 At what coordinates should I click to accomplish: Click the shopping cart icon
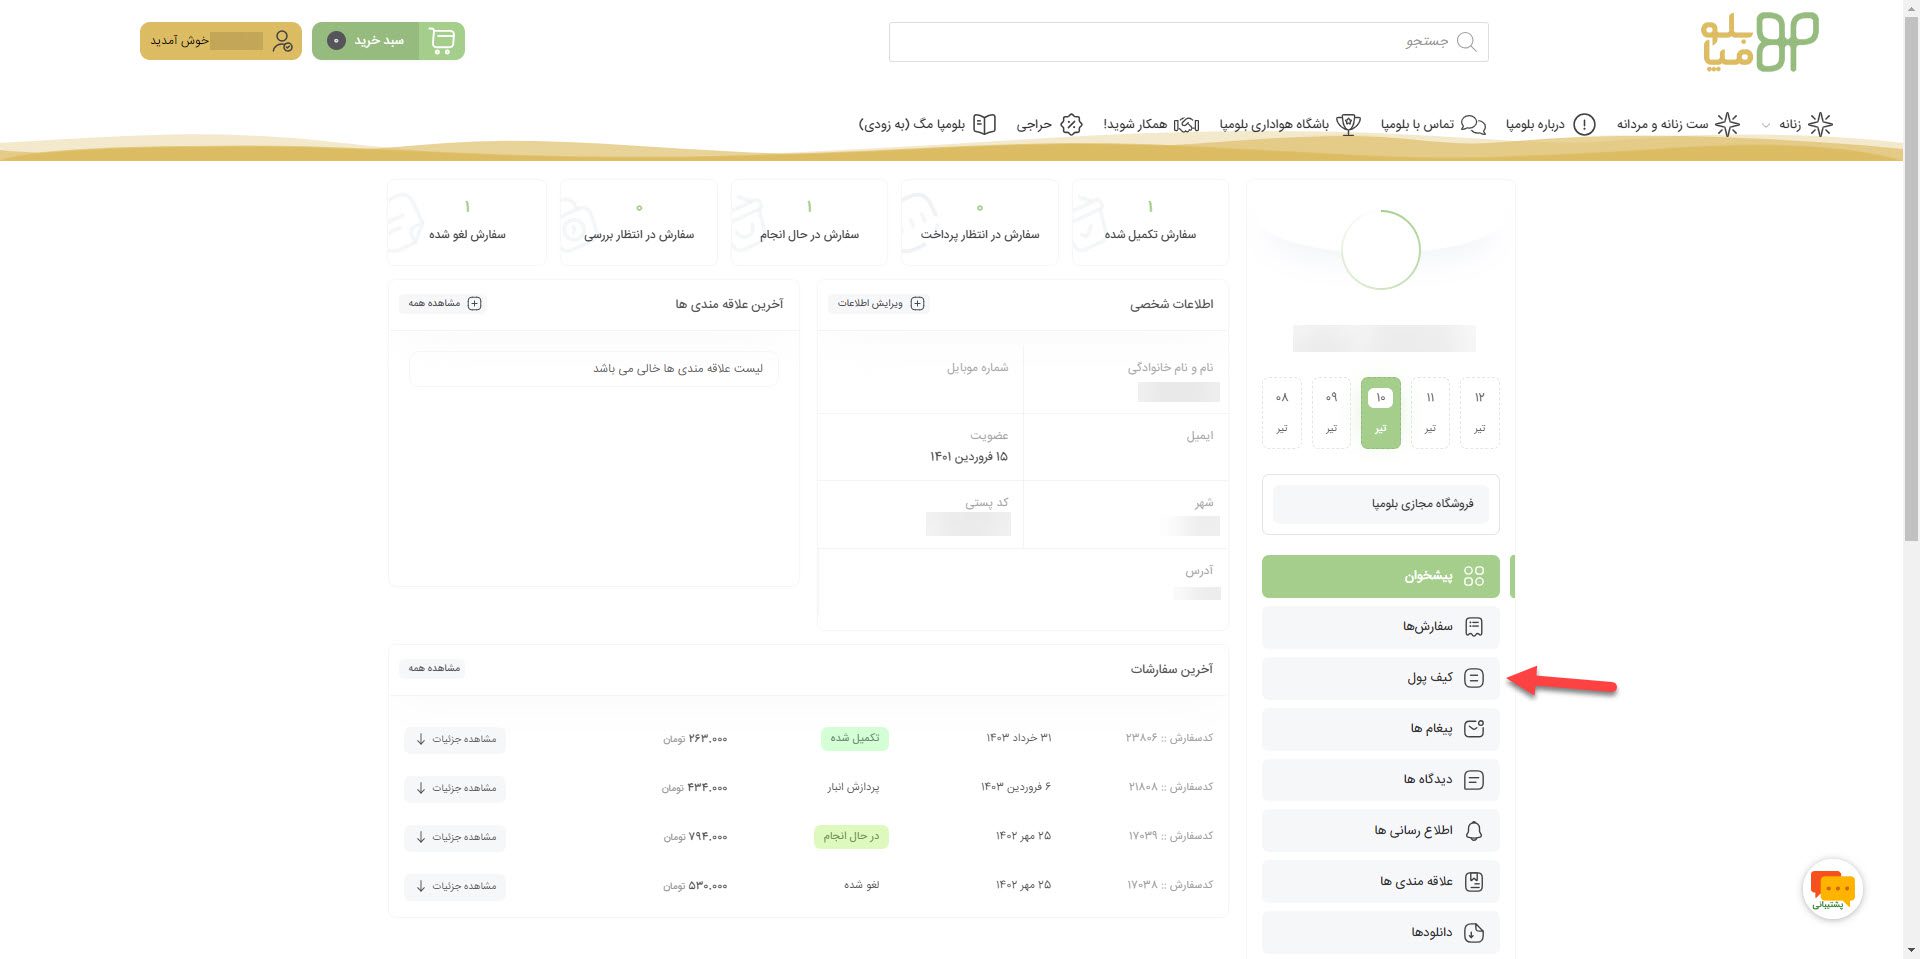tap(441, 41)
